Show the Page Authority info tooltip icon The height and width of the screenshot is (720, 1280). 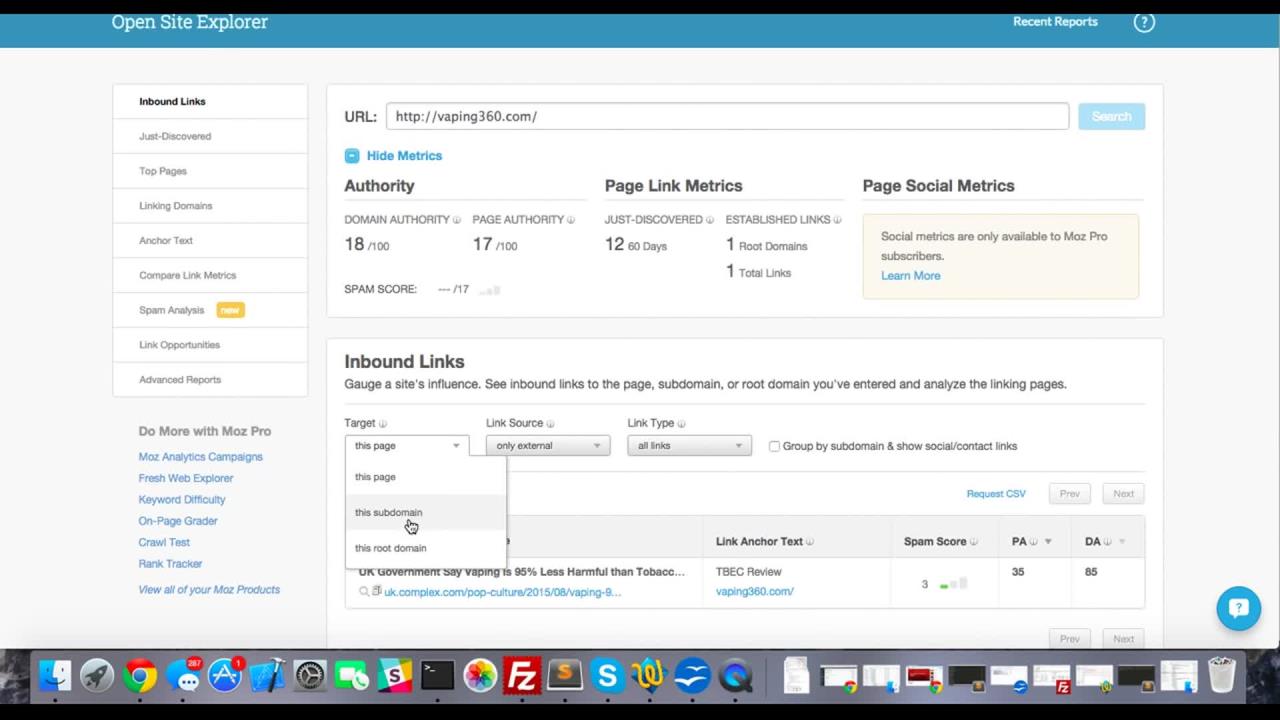click(571, 220)
